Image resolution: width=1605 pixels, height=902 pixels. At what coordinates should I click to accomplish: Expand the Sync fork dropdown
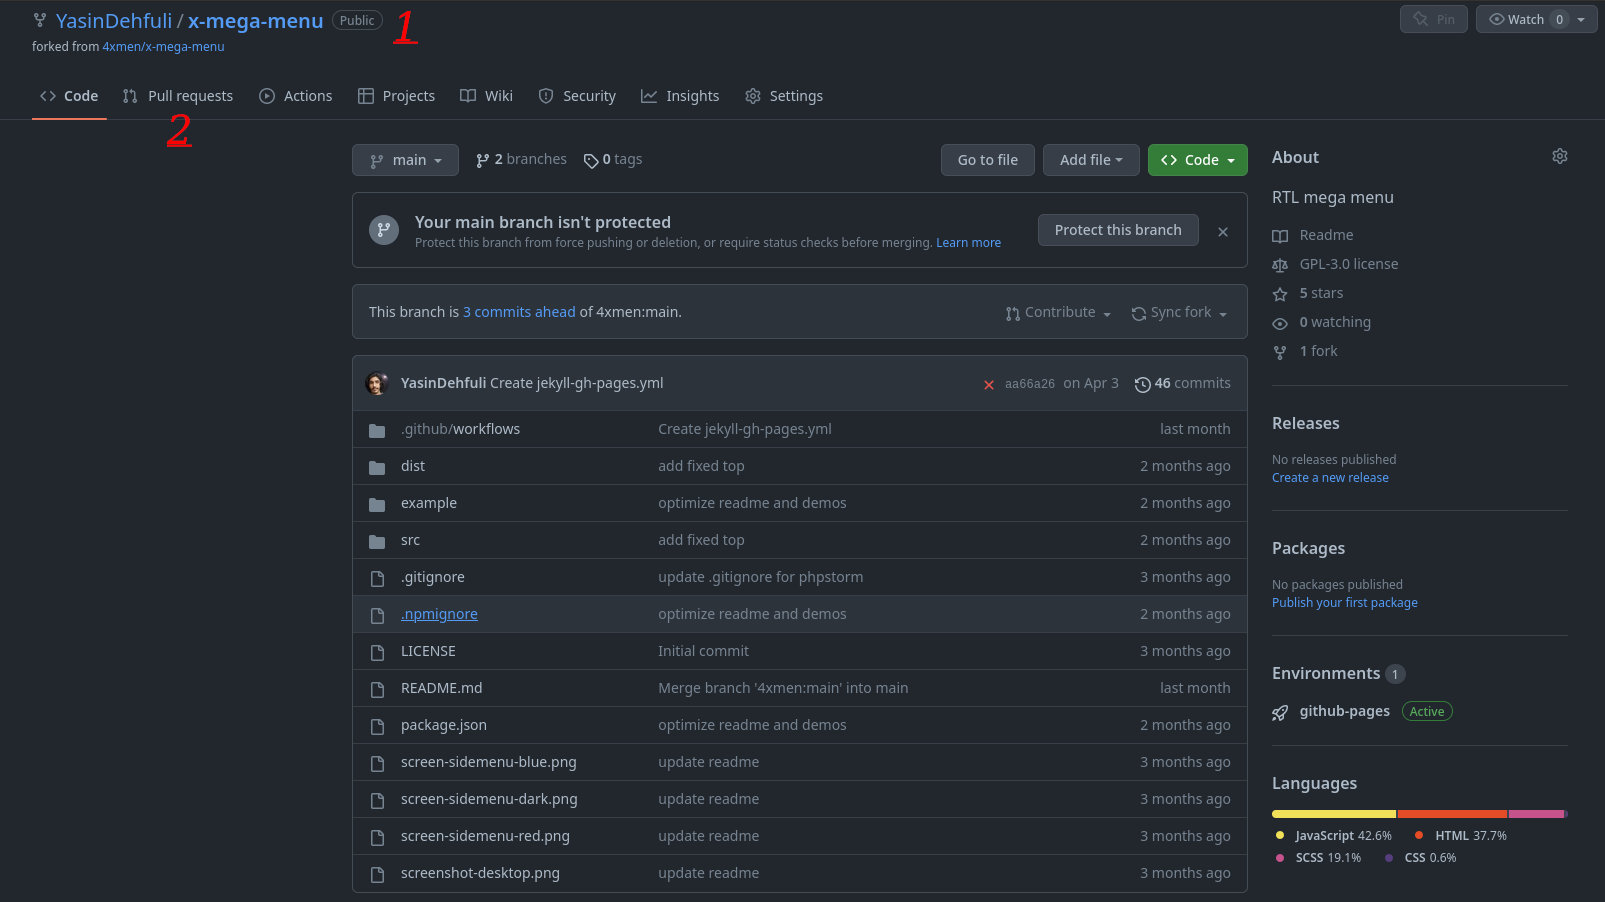[x=1179, y=312]
